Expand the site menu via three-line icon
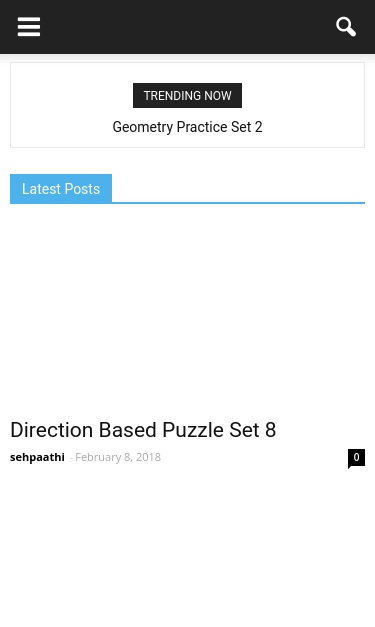Viewport: 375px width, 627px height. (x=29, y=27)
